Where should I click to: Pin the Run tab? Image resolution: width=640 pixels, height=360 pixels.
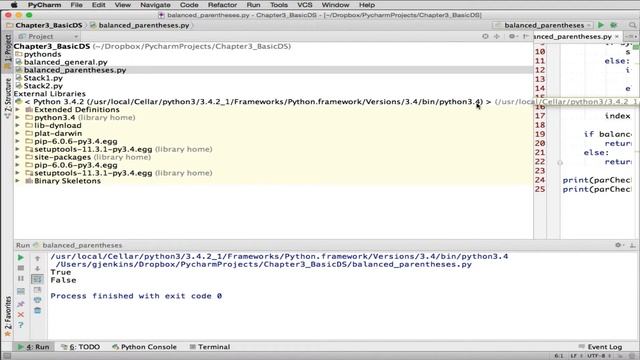pos(20,304)
